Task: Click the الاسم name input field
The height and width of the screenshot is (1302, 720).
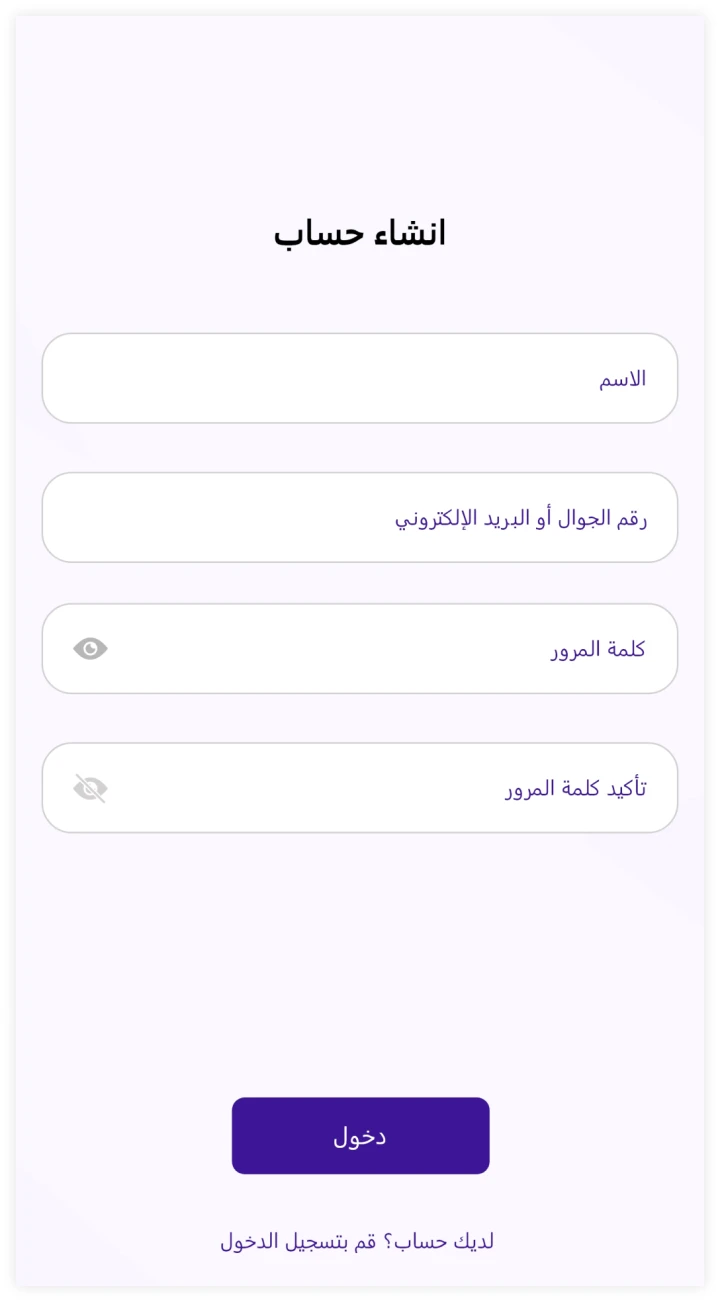Action: point(360,378)
